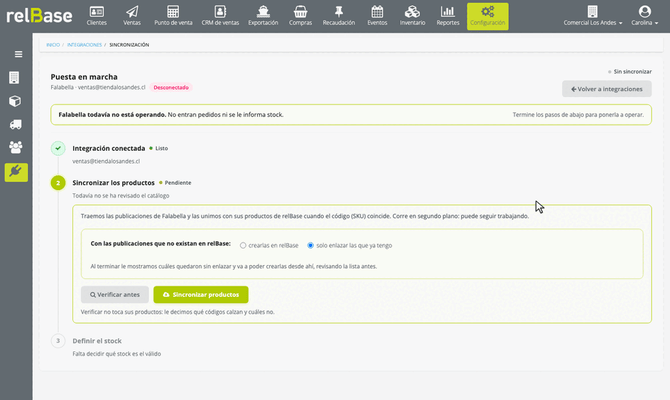Screen dimensions: 670x400
Task: Open the Reportes chart icon
Action: [x=448, y=11]
